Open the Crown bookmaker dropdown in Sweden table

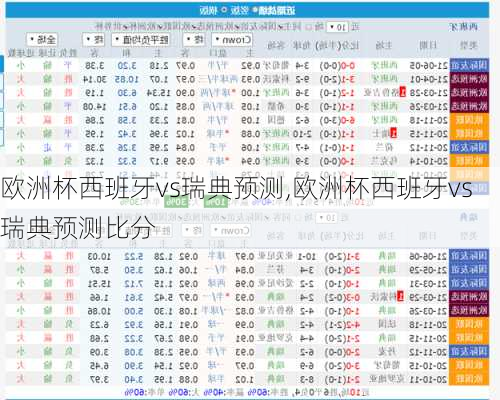coord(231,231)
